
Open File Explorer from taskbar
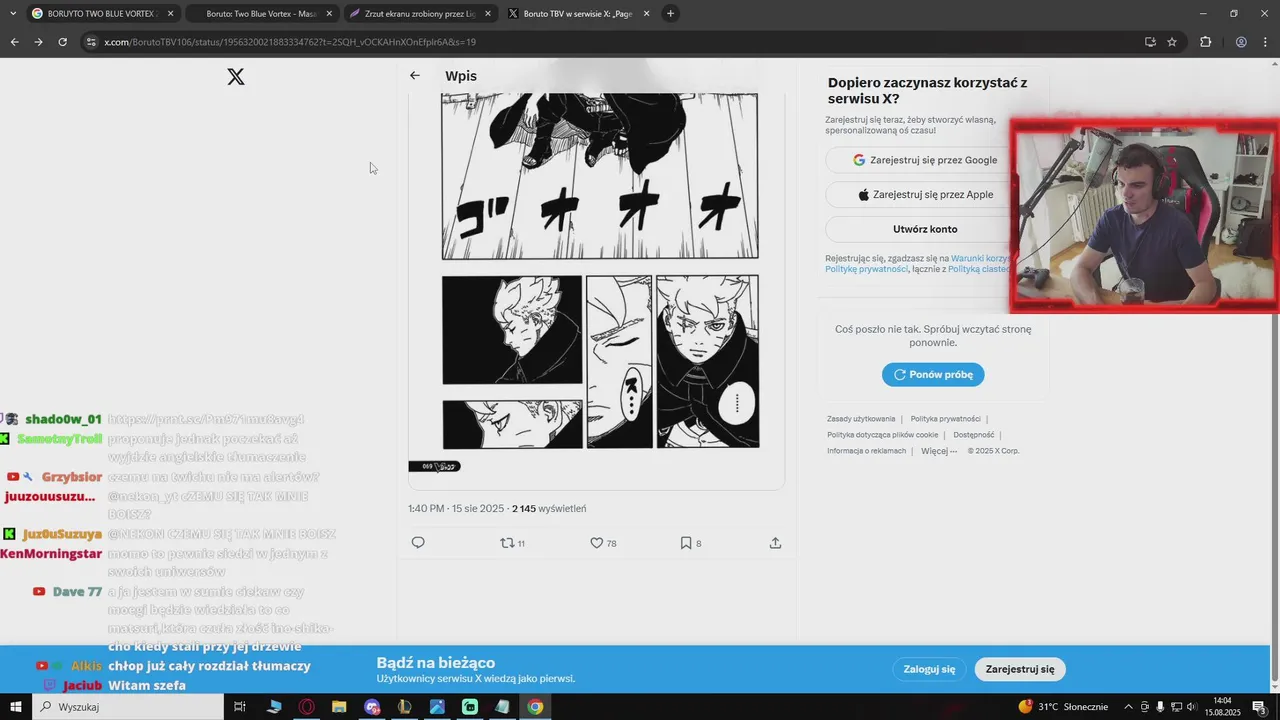(x=339, y=707)
